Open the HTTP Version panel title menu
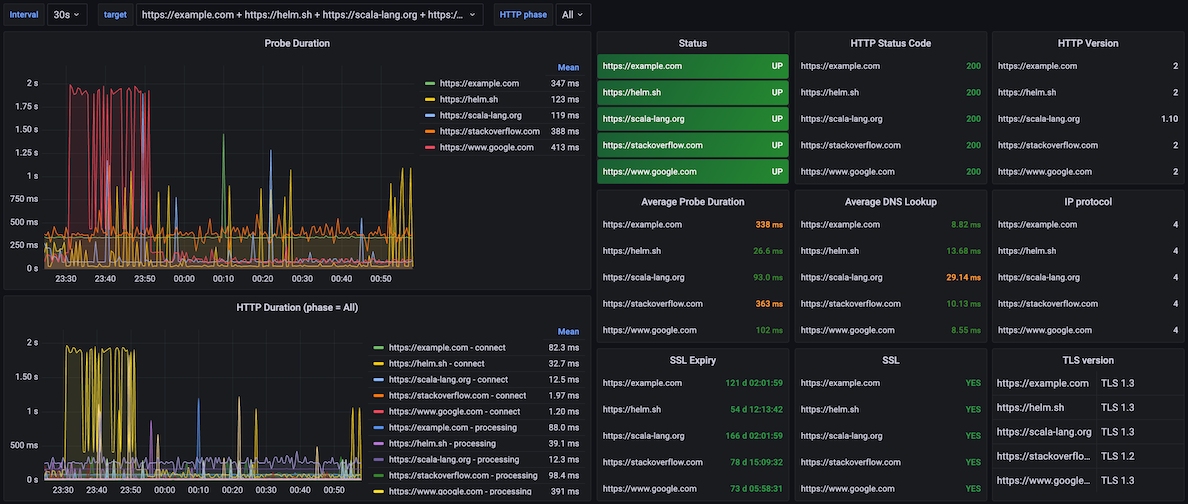The width and height of the screenshot is (1188, 504). [x=1087, y=43]
